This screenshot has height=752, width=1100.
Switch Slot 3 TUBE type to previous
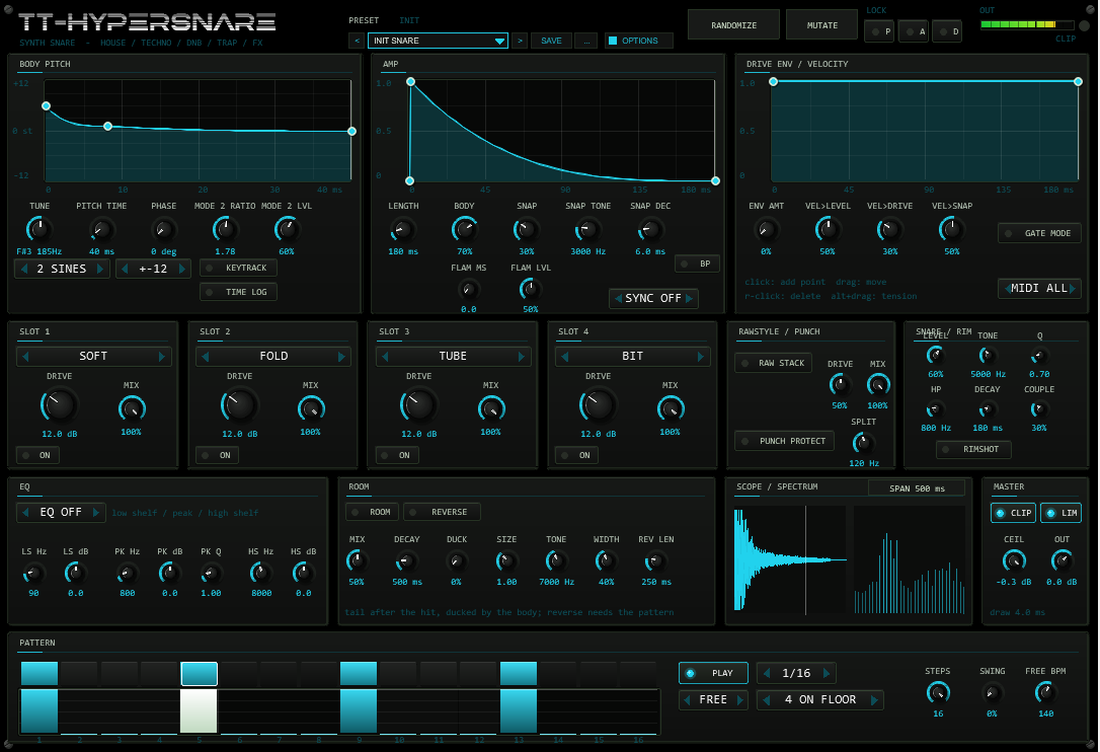[385, 356]
